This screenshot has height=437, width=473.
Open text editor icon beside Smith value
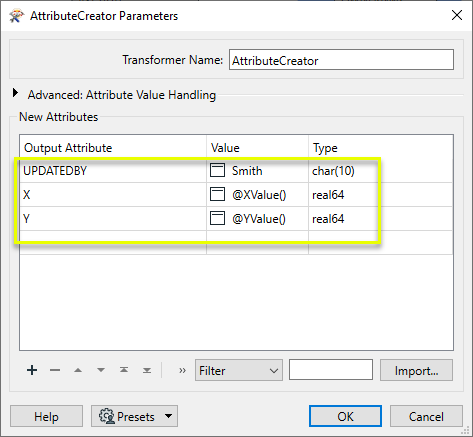pyautogui.click(x=217, y=170)
